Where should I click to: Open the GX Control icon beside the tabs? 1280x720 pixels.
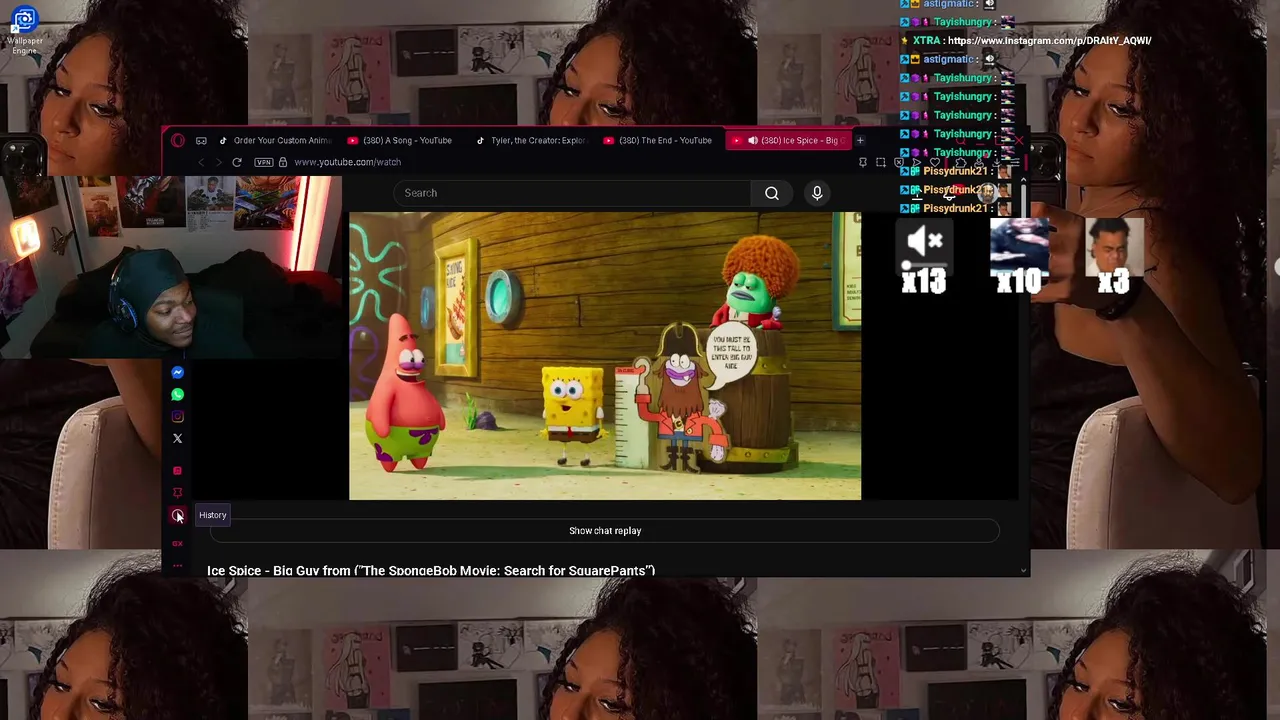coord(201,140)
